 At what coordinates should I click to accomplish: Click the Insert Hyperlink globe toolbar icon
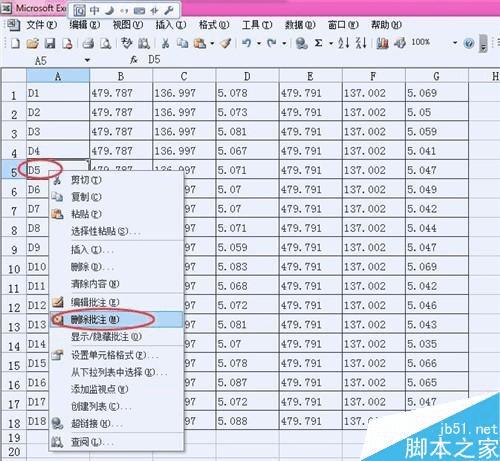(301, 43)
